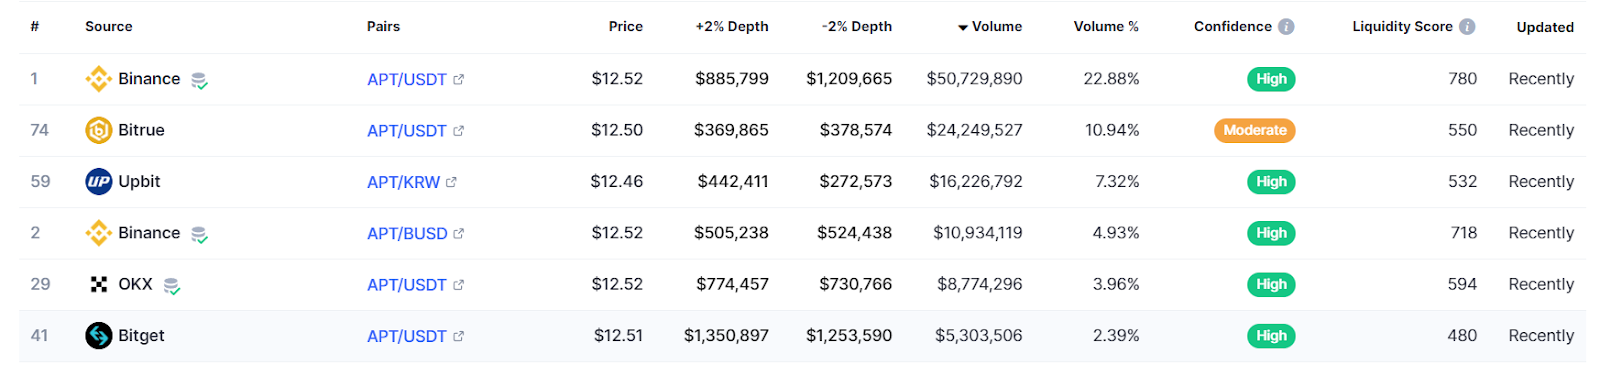Click the Liquidity Score info icon

tap(1467, 27)
